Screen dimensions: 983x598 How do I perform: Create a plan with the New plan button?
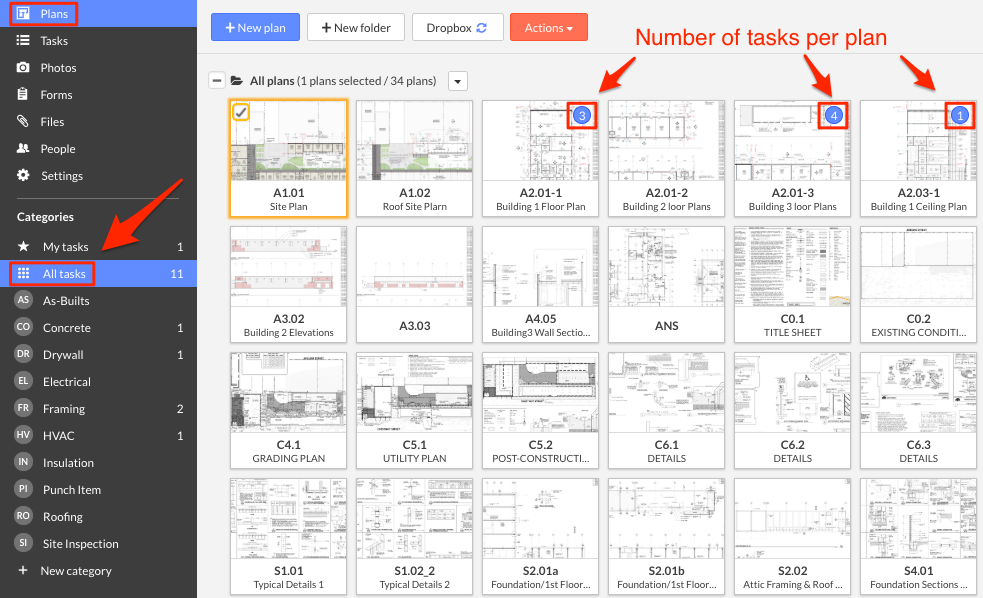[x=255, y=27]
